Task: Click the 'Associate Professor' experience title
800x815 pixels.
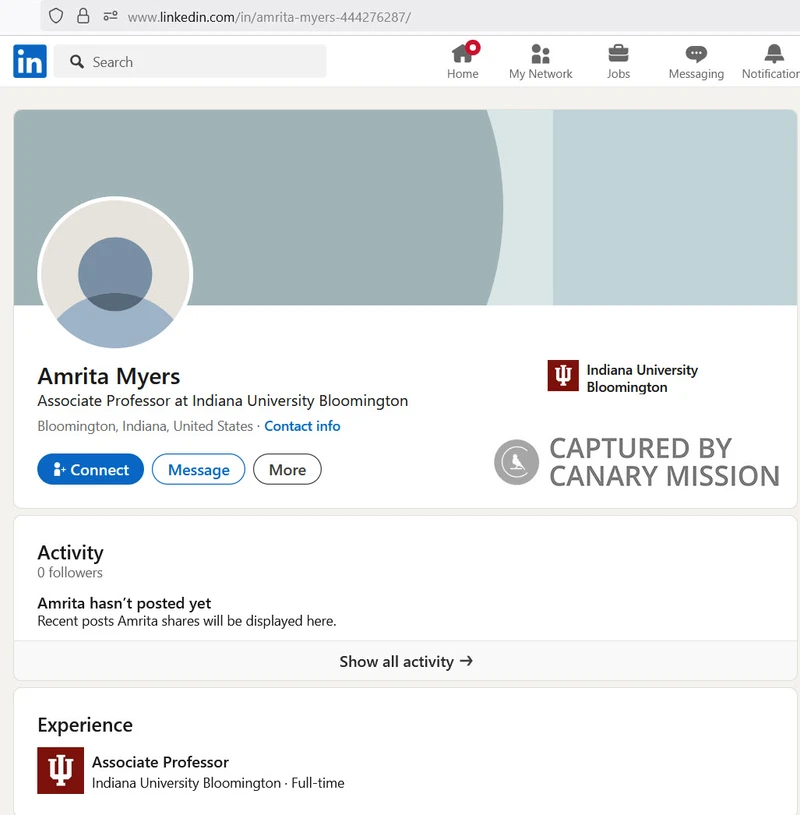Action: click(x=161, y=762)
